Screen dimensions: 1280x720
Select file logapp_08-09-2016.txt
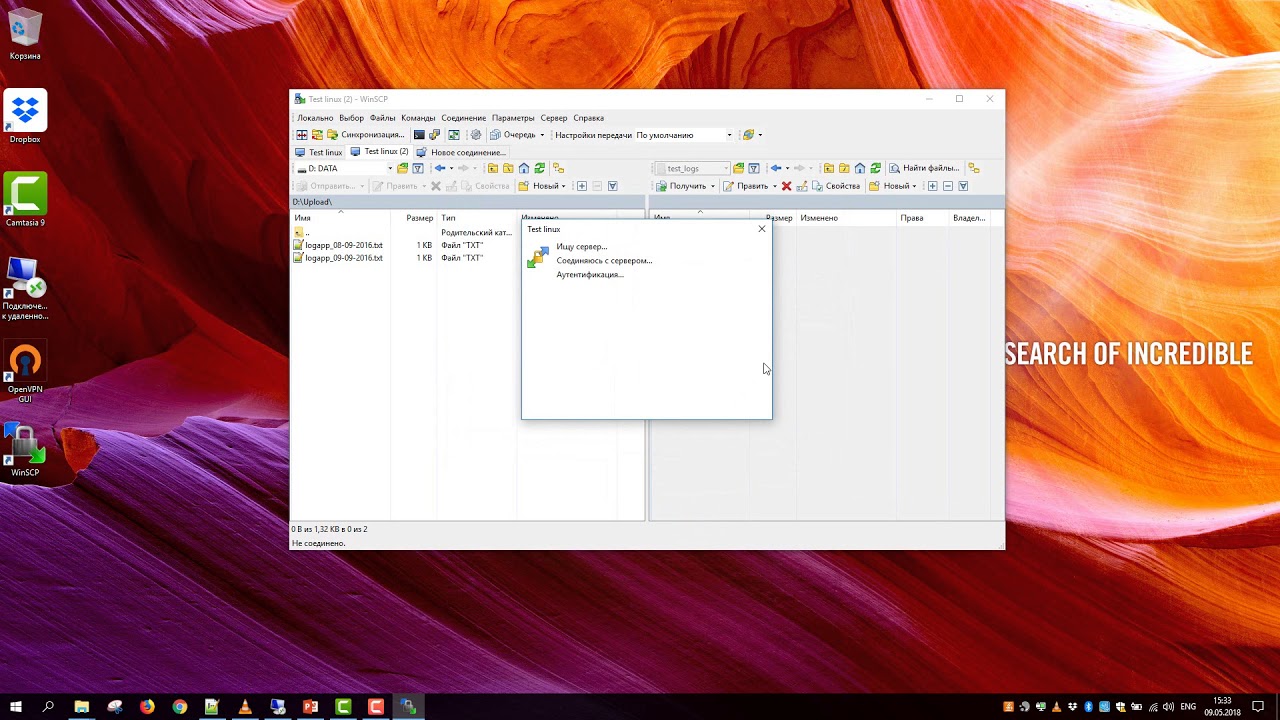[338, 245]
